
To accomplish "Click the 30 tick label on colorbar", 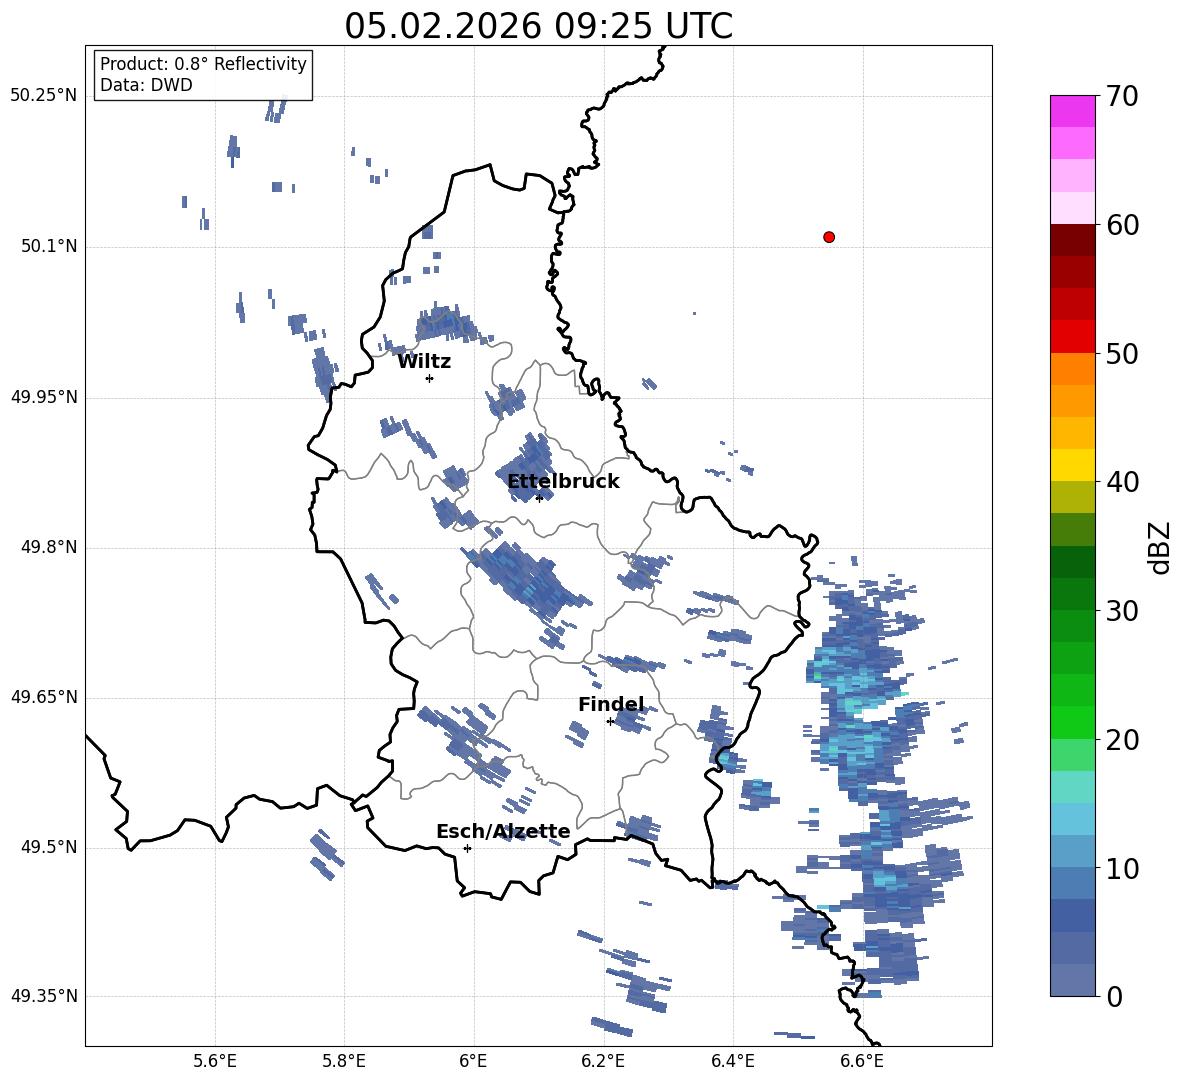I will (1121, 611).
